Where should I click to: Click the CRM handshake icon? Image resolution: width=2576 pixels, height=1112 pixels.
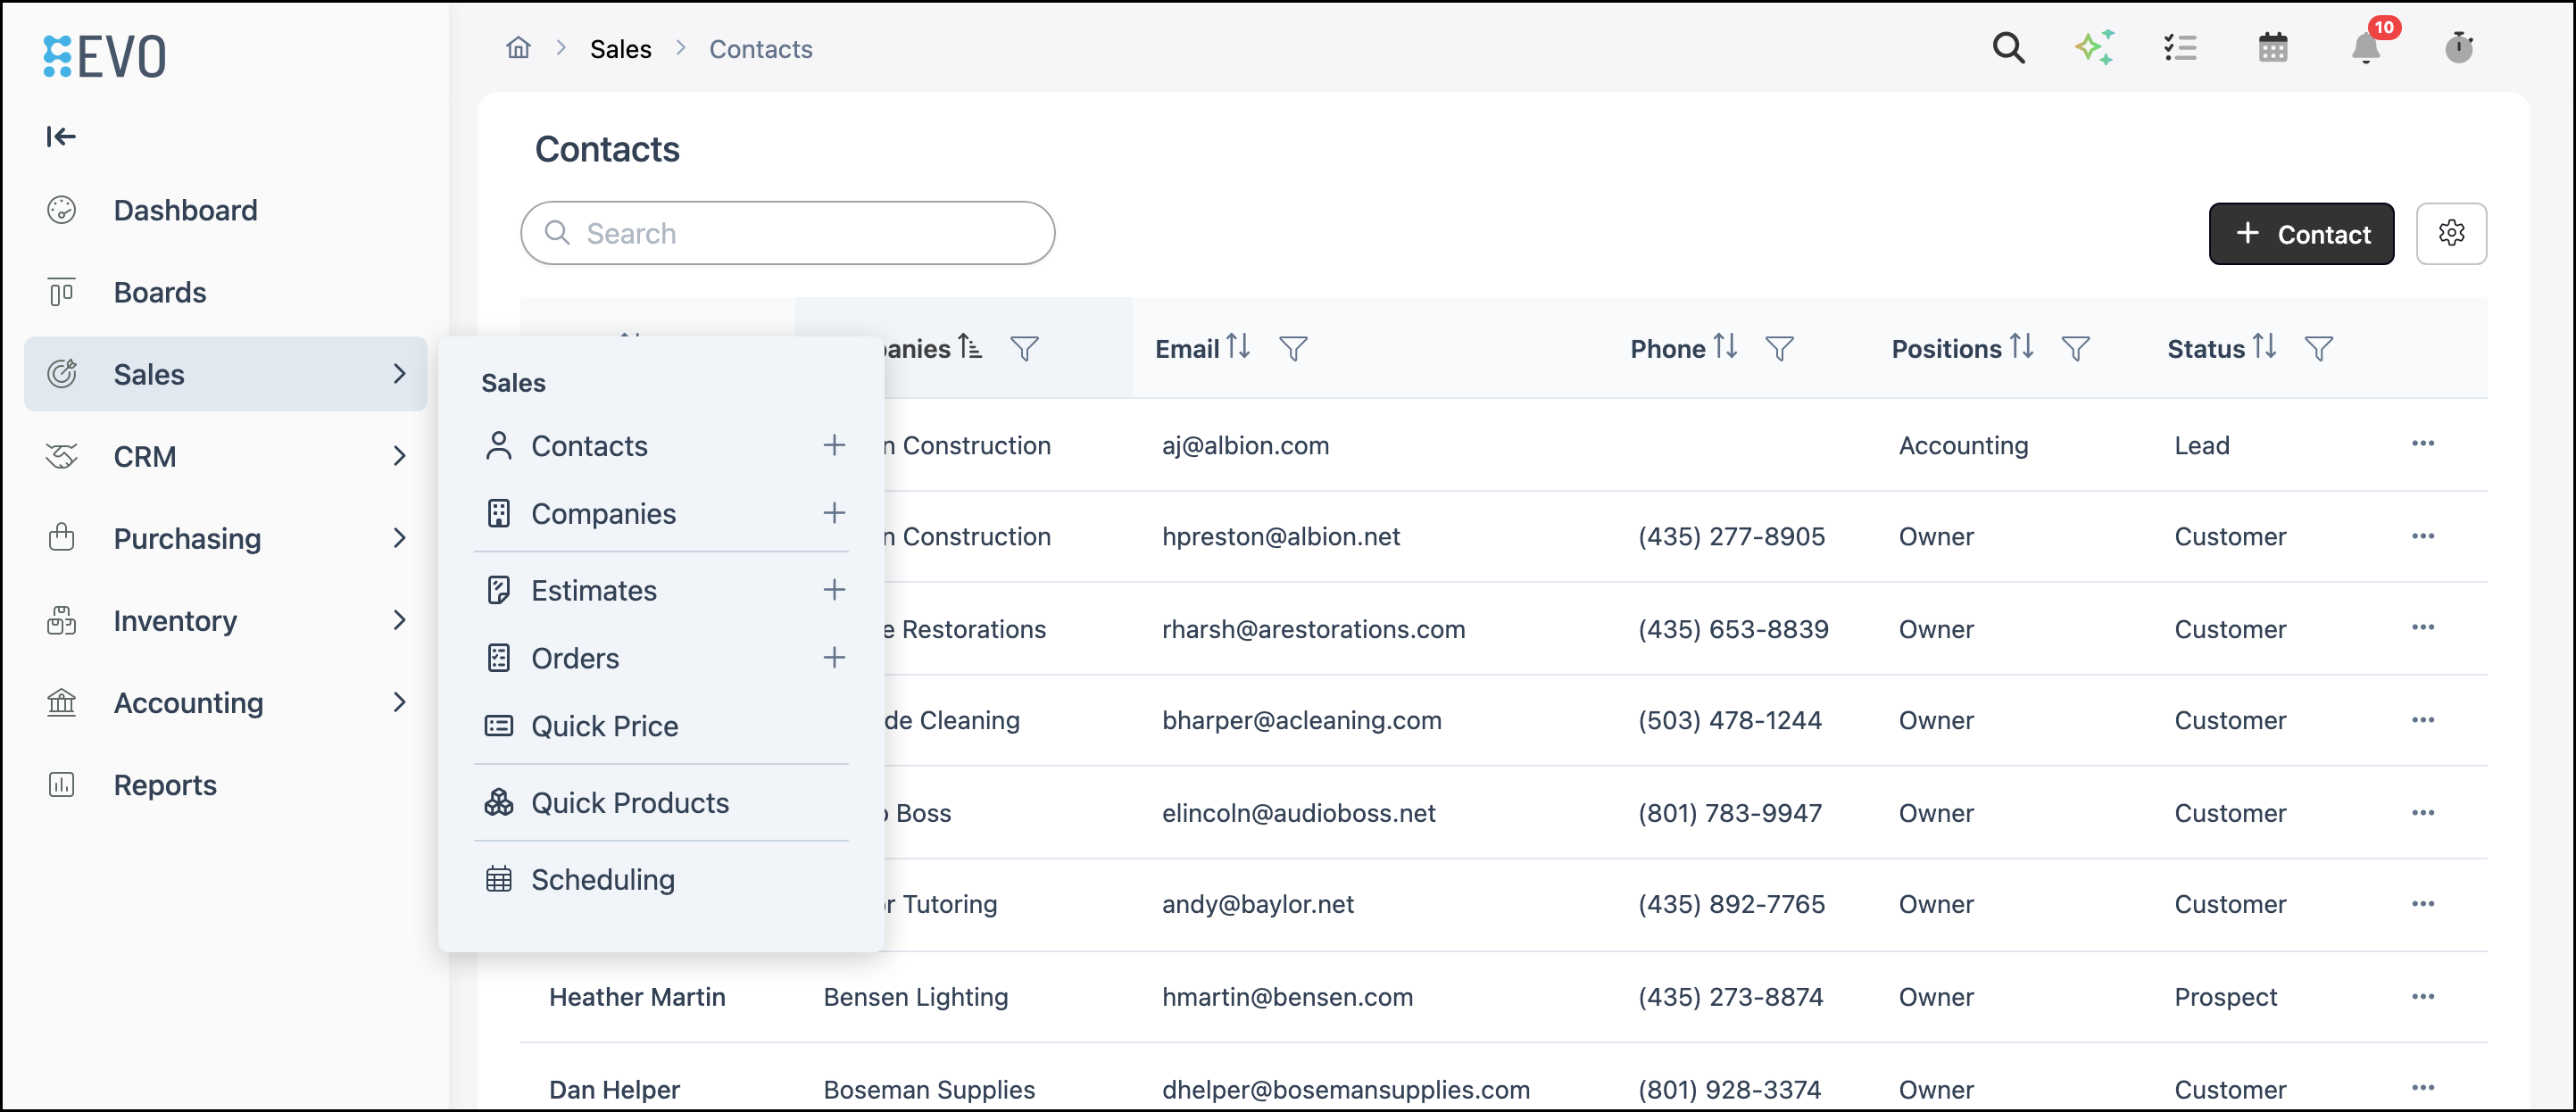pos(62,456)
